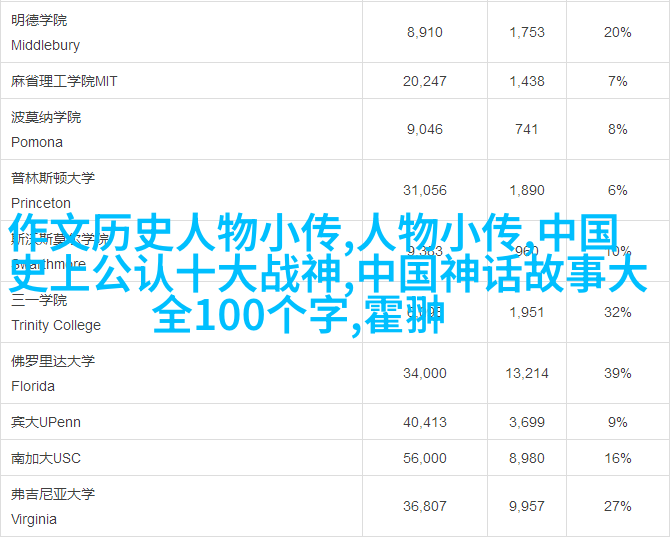Click the 8% cell in Pomona row
The image size is (671, 537).
point(618,129)
